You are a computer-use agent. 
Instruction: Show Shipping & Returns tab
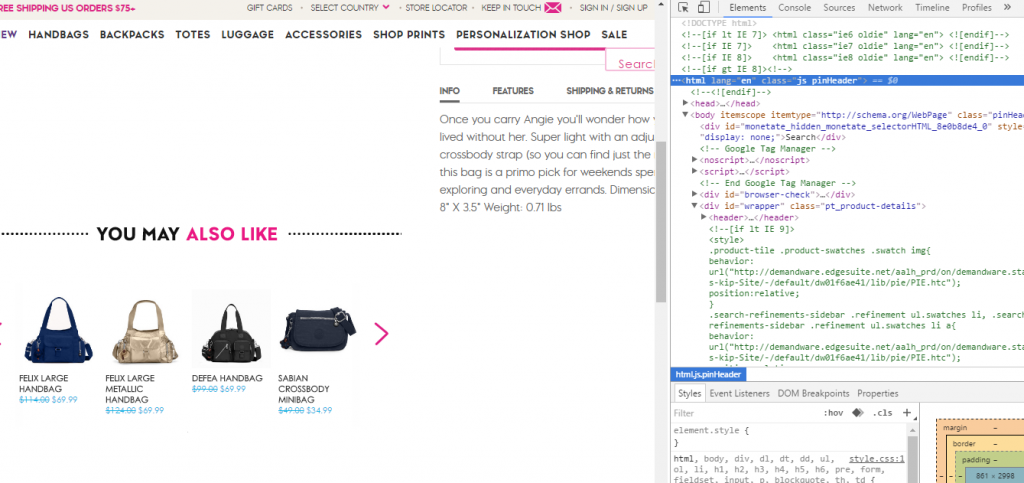610,91
